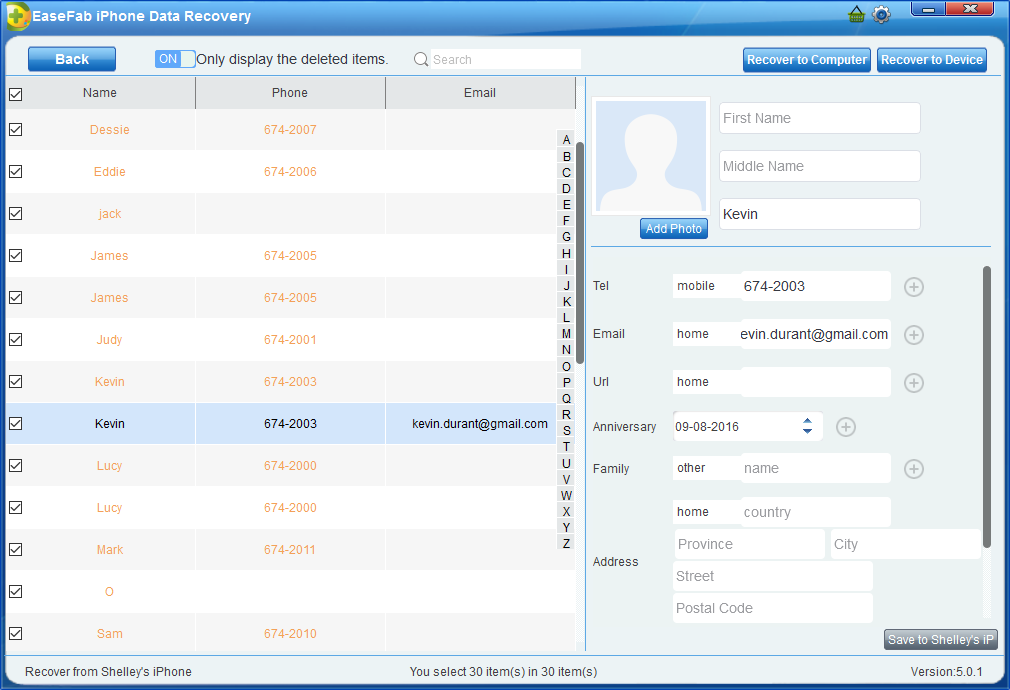Focus the Postal Code field
This screenshot has width=1010, height=690.
[773, 608]
